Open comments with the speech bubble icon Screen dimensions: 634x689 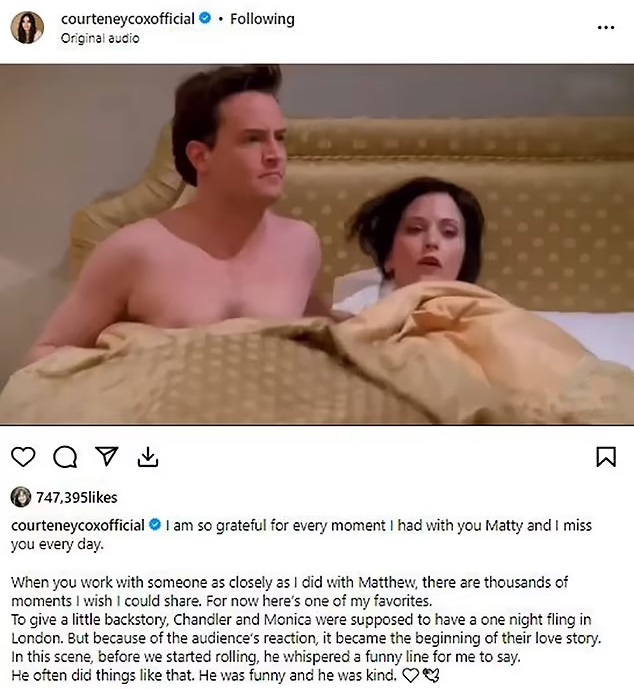(65, 457)
